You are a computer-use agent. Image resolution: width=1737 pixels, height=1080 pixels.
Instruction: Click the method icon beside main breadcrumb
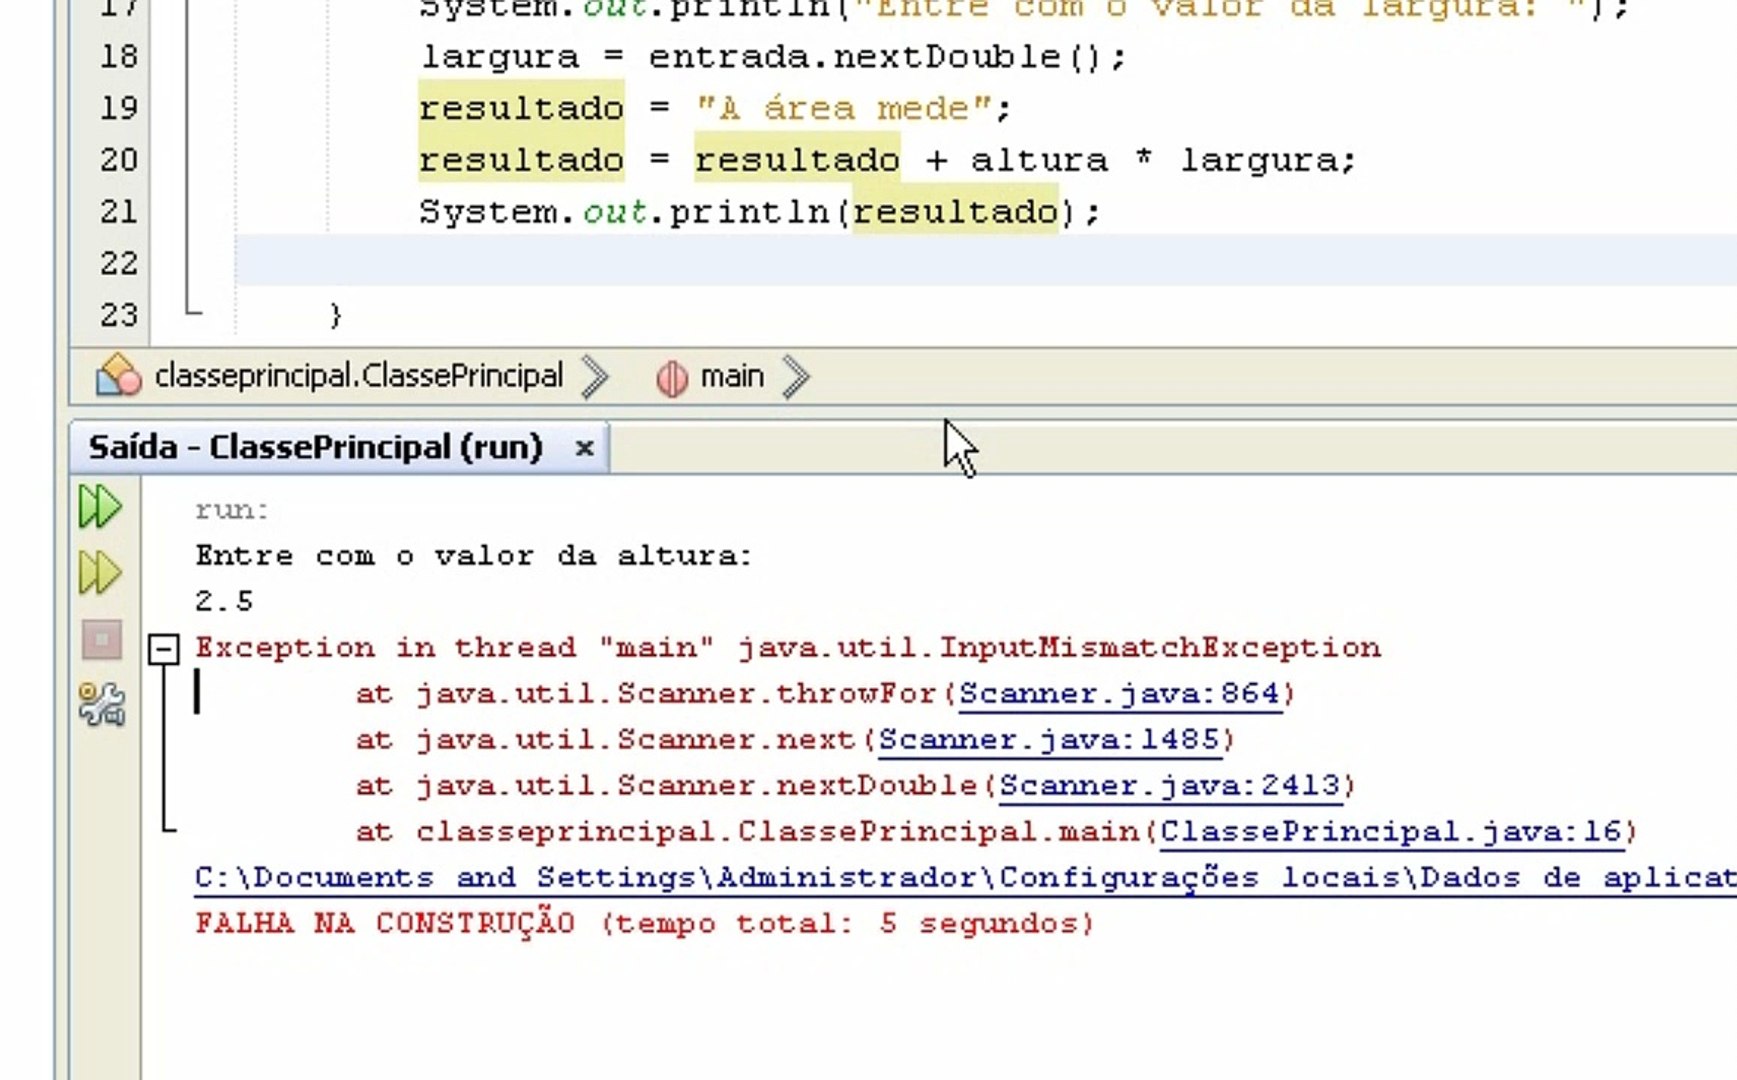pyautogui.click(x=672, y=377)
